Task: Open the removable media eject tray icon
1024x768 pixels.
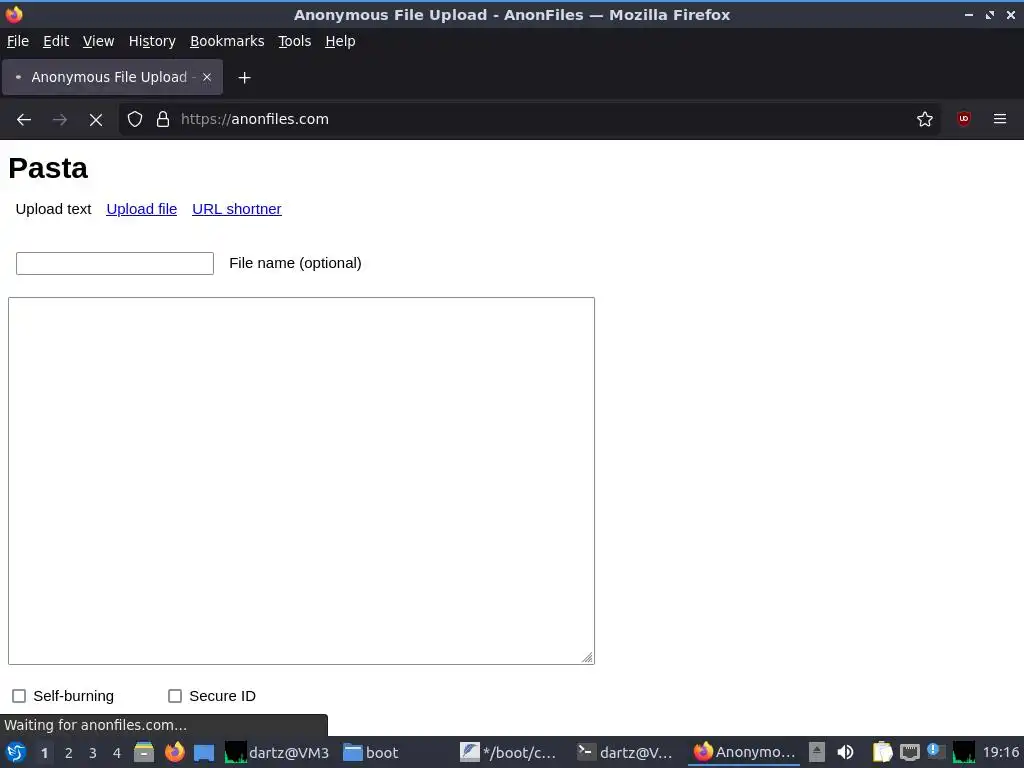Action: click(817, 752)
